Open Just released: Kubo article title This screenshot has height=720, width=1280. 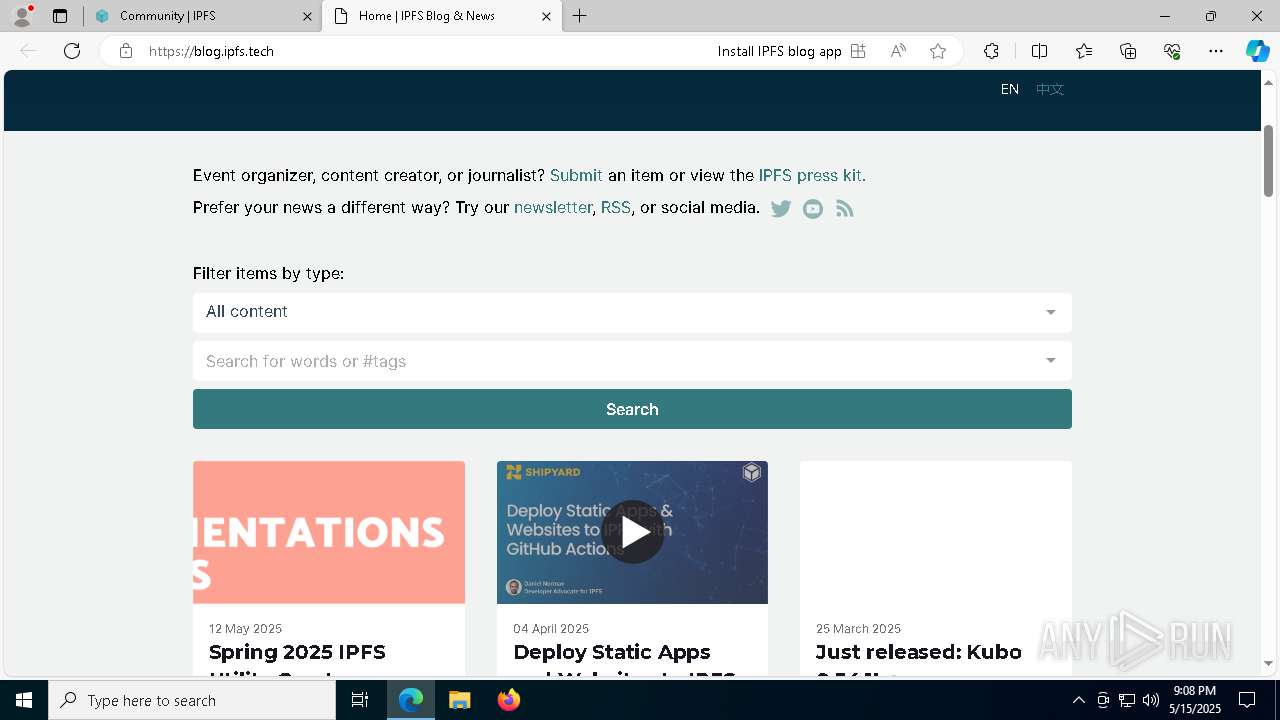point(919,660)
